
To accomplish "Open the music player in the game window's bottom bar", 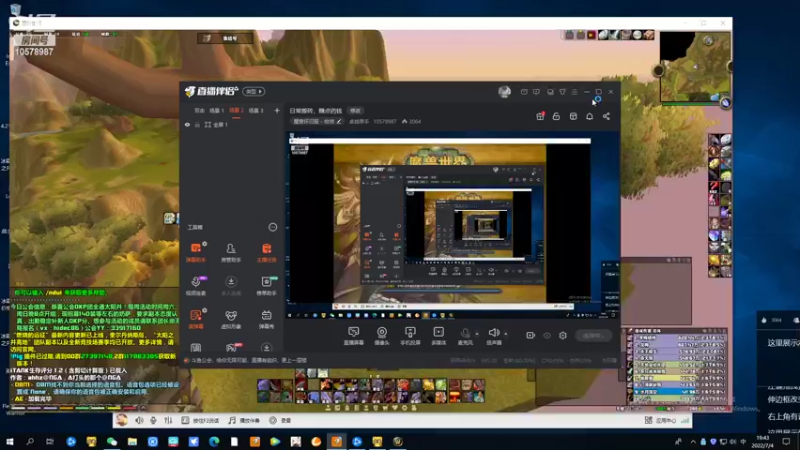I will (x=244, y=420).
